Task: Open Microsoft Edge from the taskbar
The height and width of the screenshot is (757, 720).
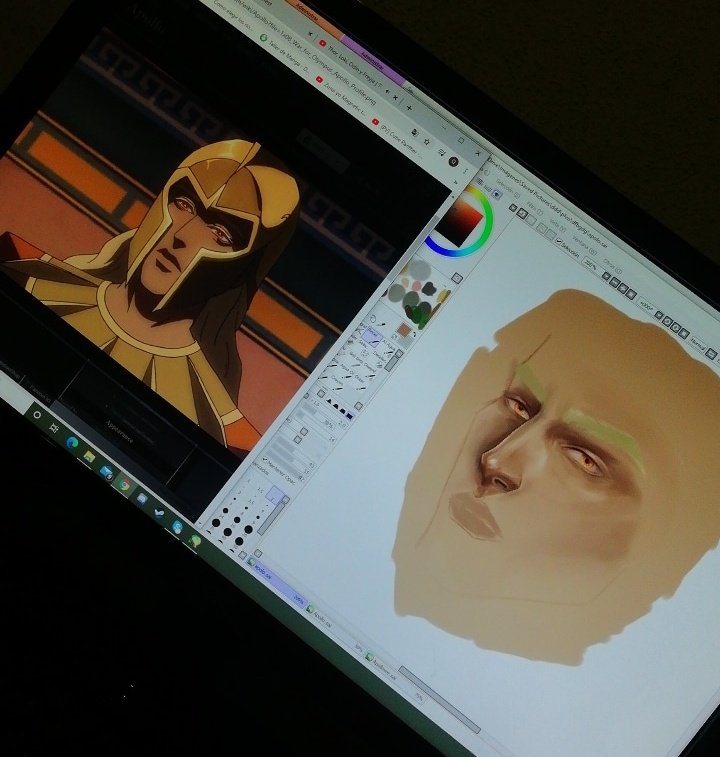Action: tap(72, 443)
